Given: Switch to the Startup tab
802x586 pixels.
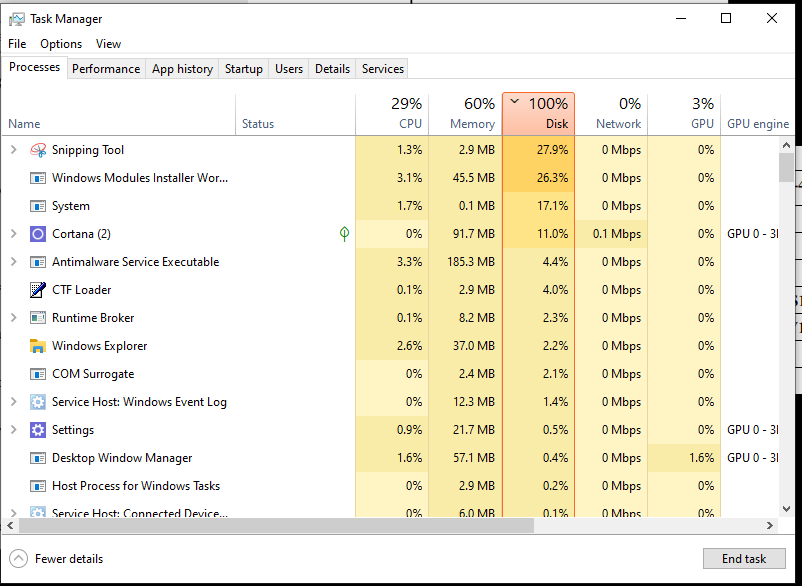Looking at the screenshot, I should 243,69.
